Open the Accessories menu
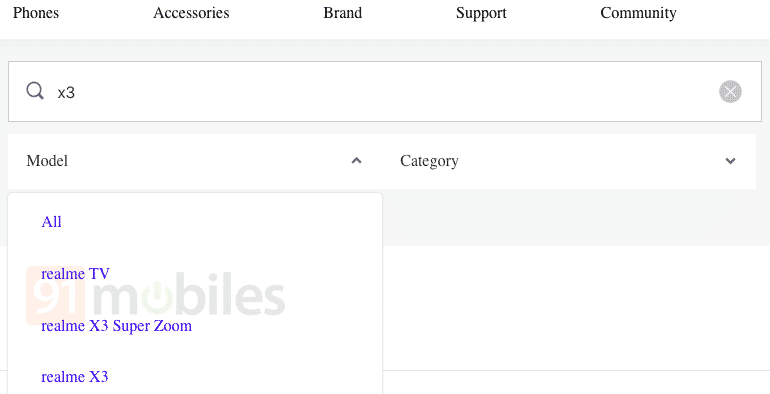The width and height of the screenshot is (770, 394). [191, 13]
